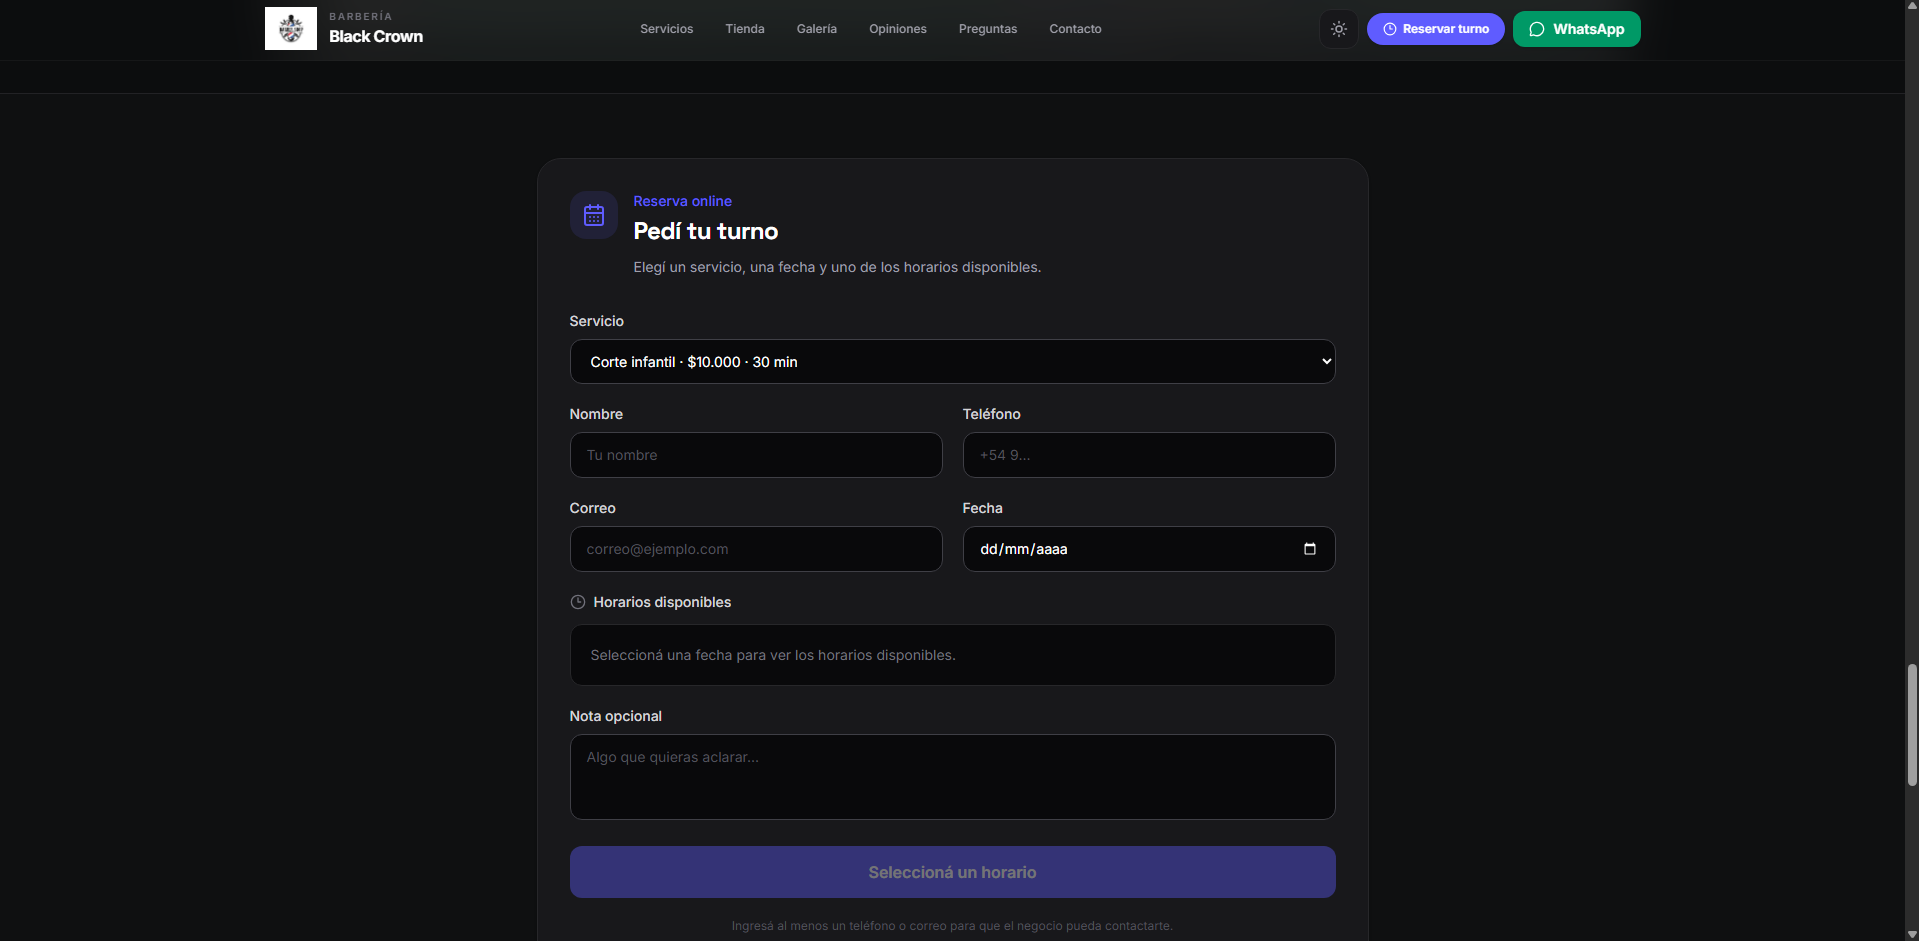Expand the Servicio dropdown
The height and width of the screenshot is (941, 1919).
(x=953, y=362)
